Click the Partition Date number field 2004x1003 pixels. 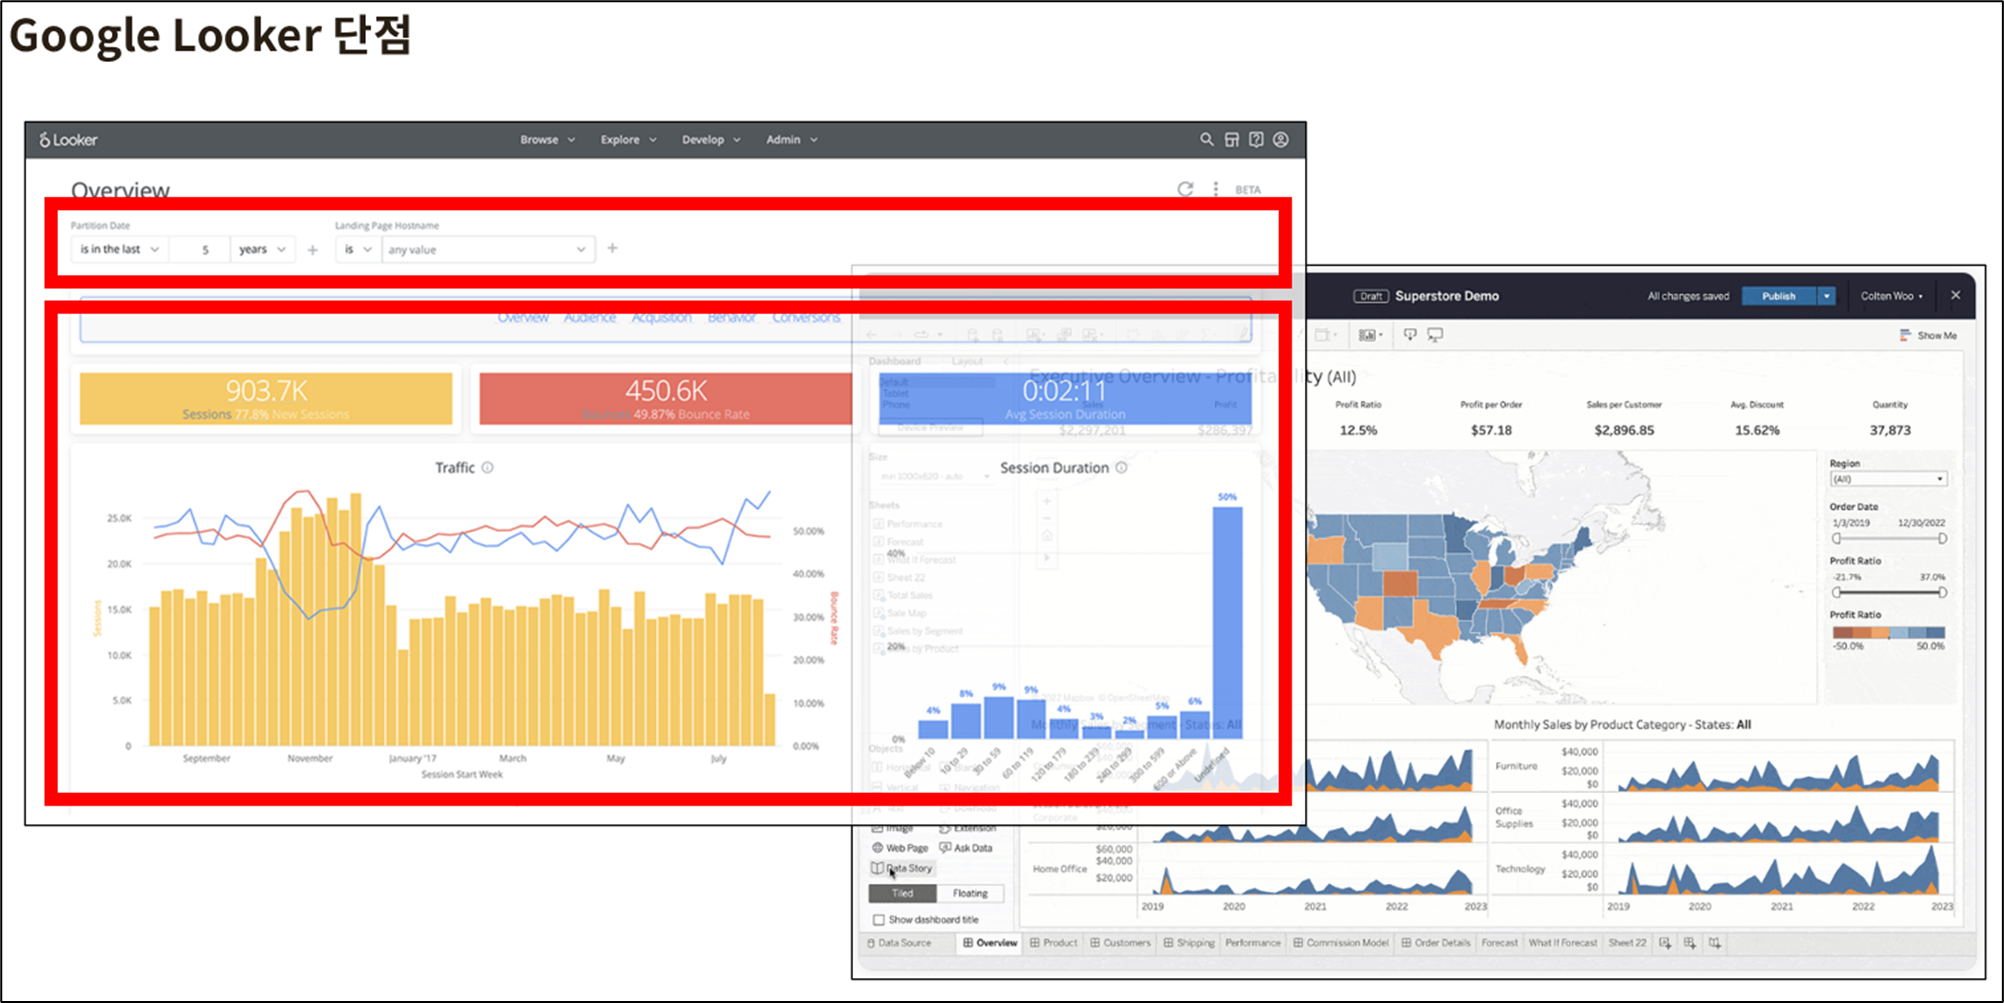click(x=200, y=249)
